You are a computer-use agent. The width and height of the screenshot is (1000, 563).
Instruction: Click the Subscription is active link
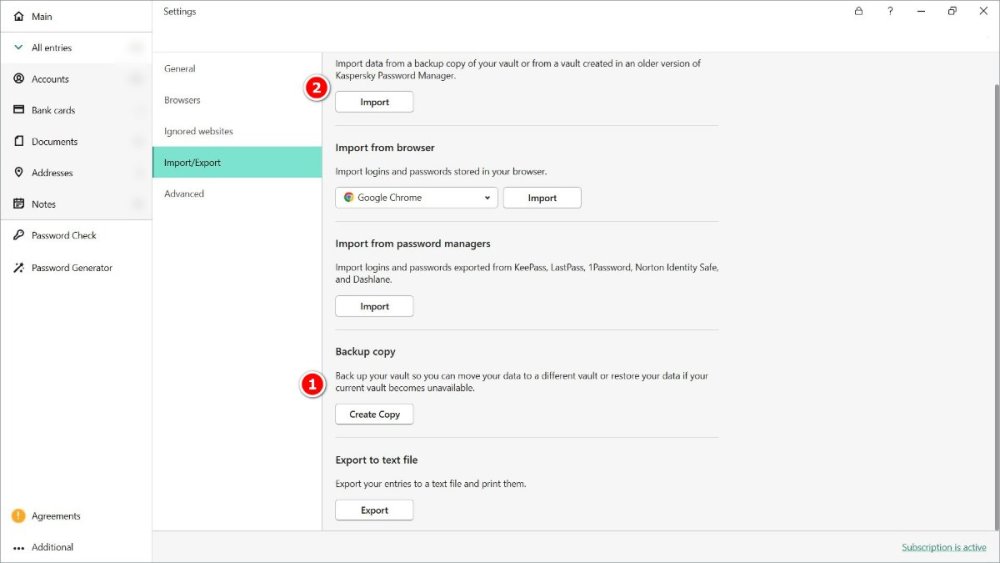[x=943, y=547]
